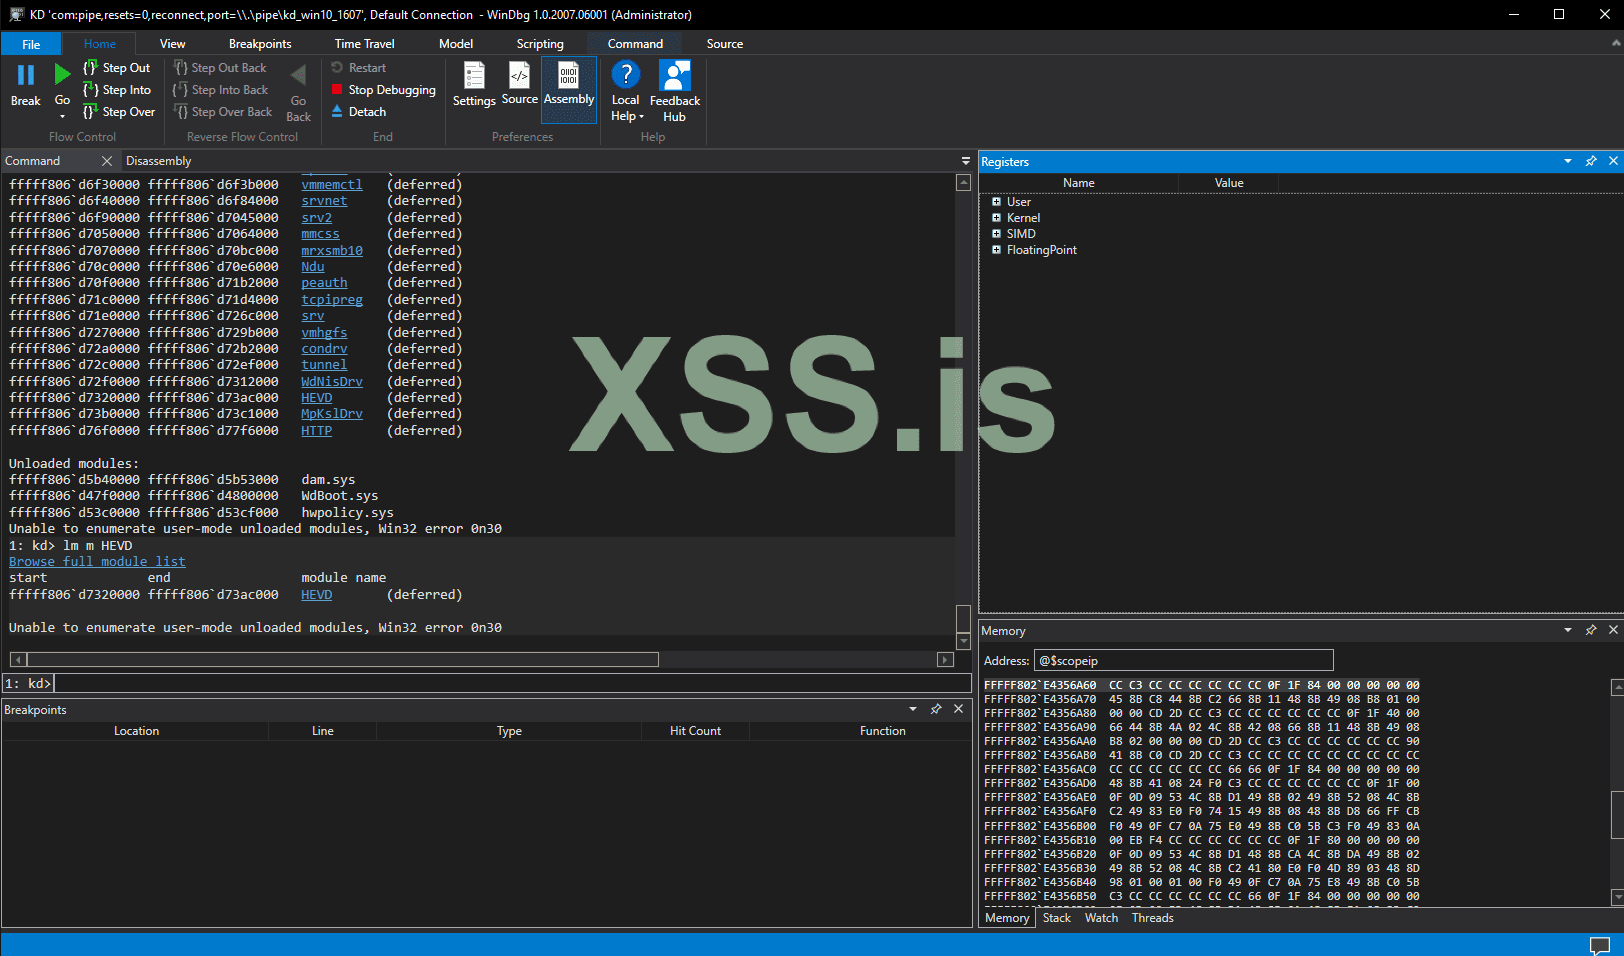Toggle Source mode in Preferences
The height and width of the screenshot is (956, 1624).
(519, 76)
